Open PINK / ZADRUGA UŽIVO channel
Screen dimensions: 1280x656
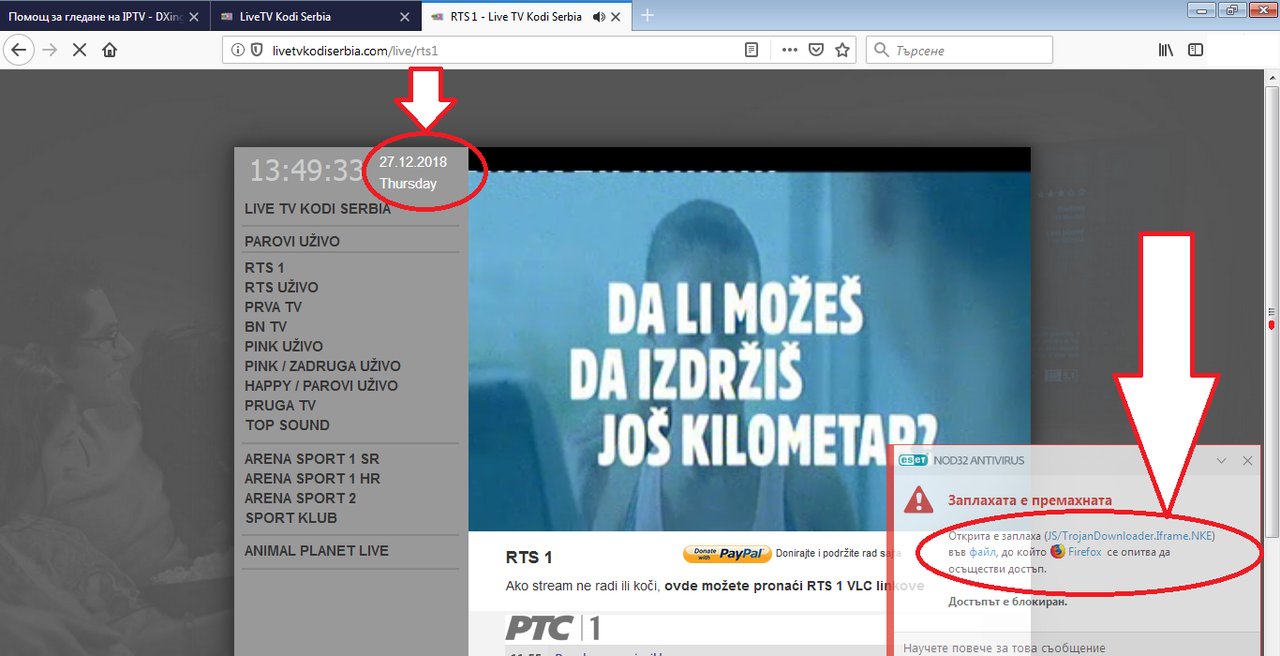click(323, 366)
